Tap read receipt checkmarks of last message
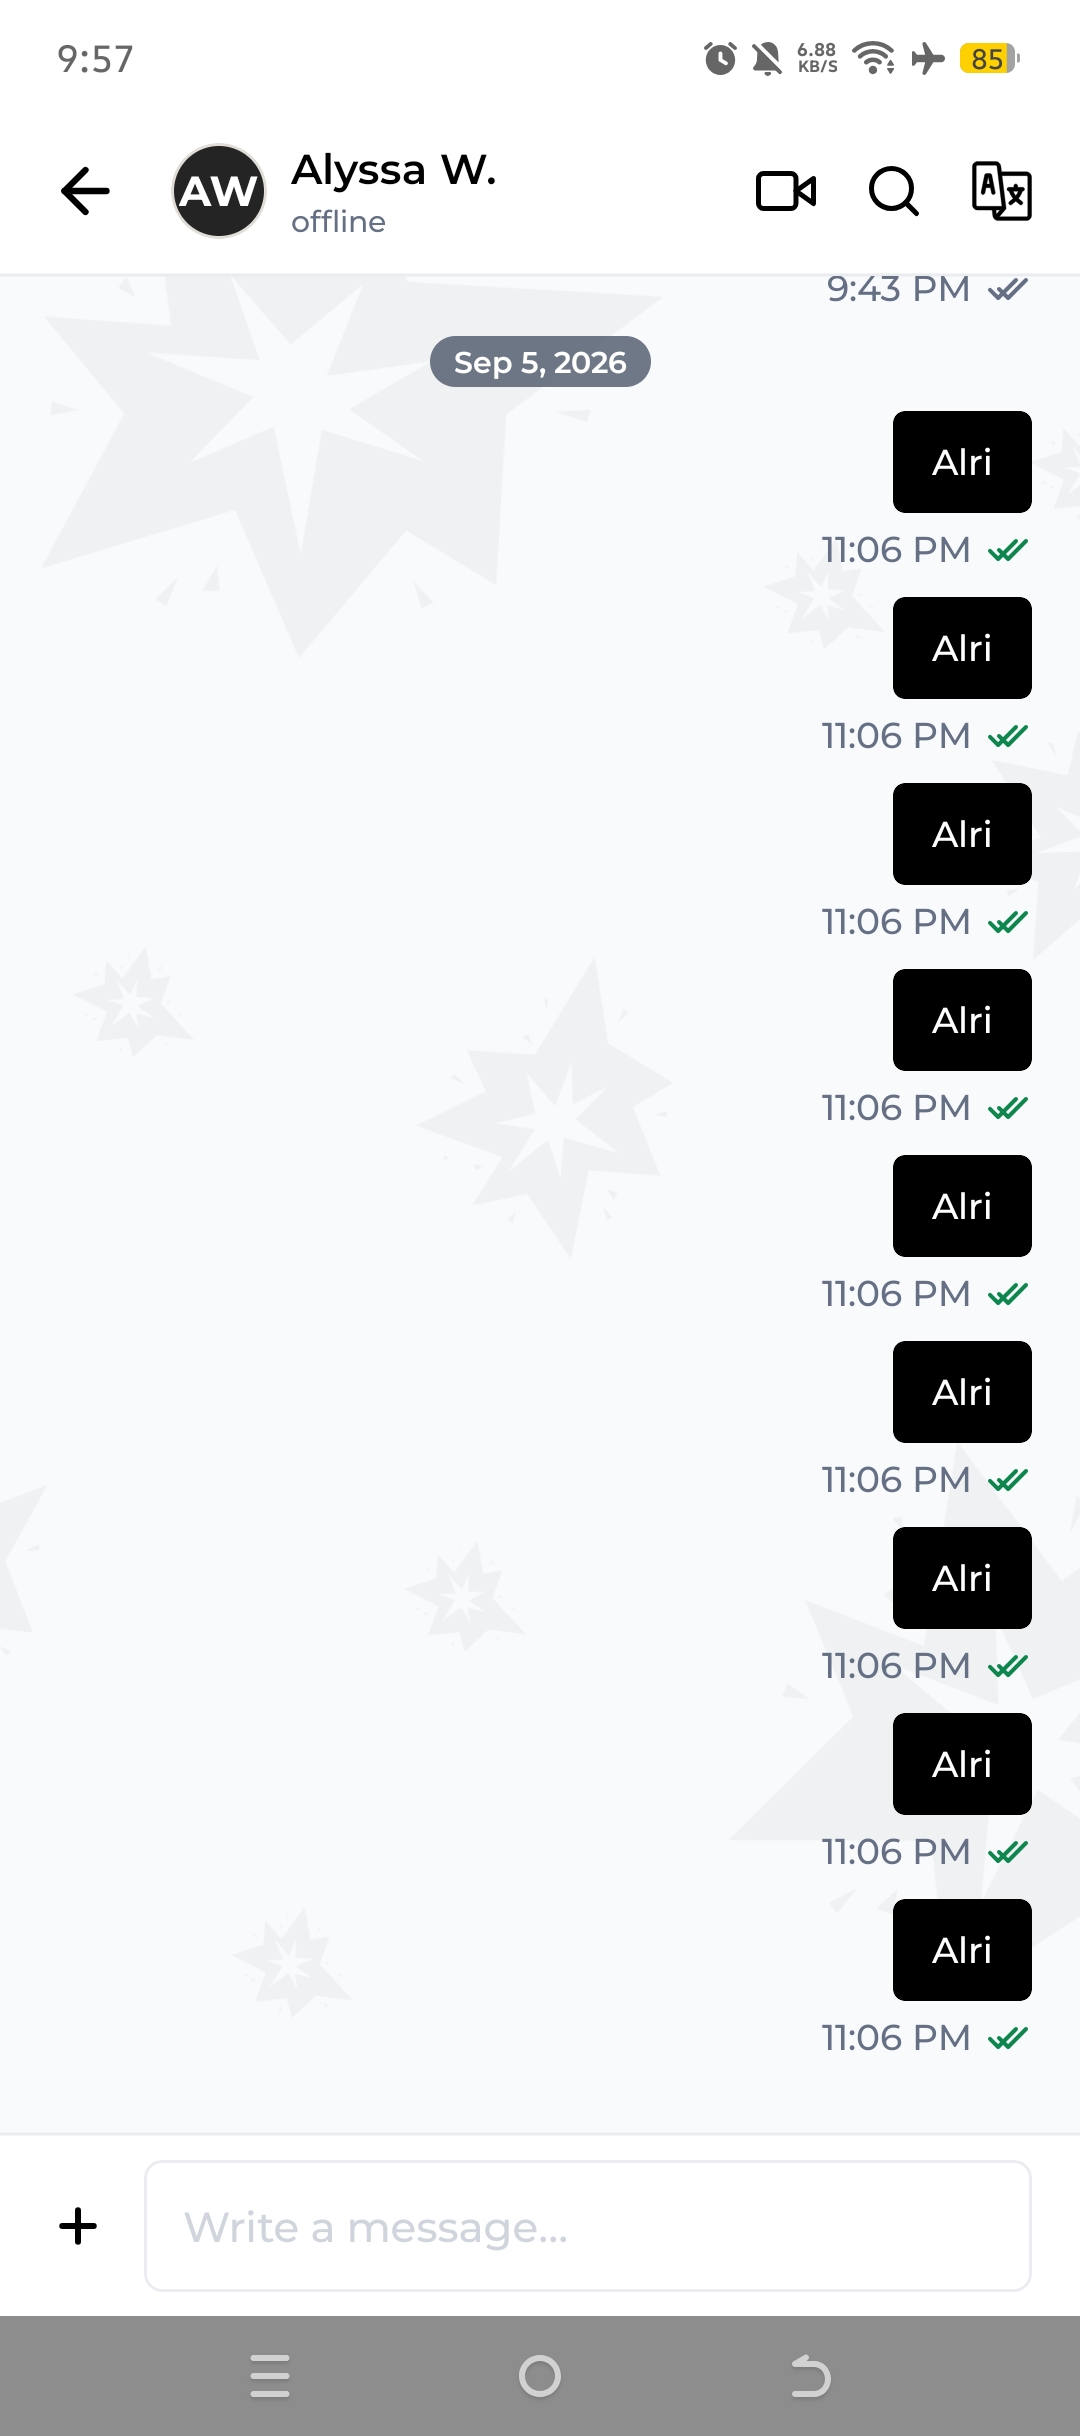Viewport: 1080px width, 2436px height. click(1008, 2038)
